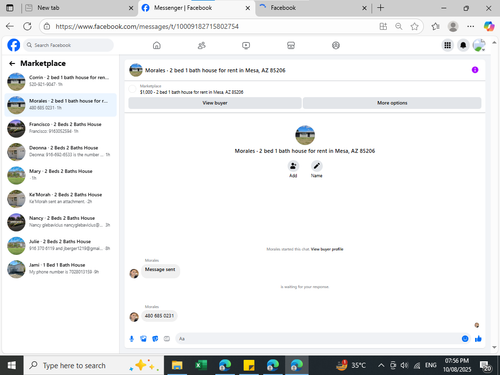The height and width of the screenshot is (375, 500).
Task: Open the Favorites list icon
Action: coord(435,26)
